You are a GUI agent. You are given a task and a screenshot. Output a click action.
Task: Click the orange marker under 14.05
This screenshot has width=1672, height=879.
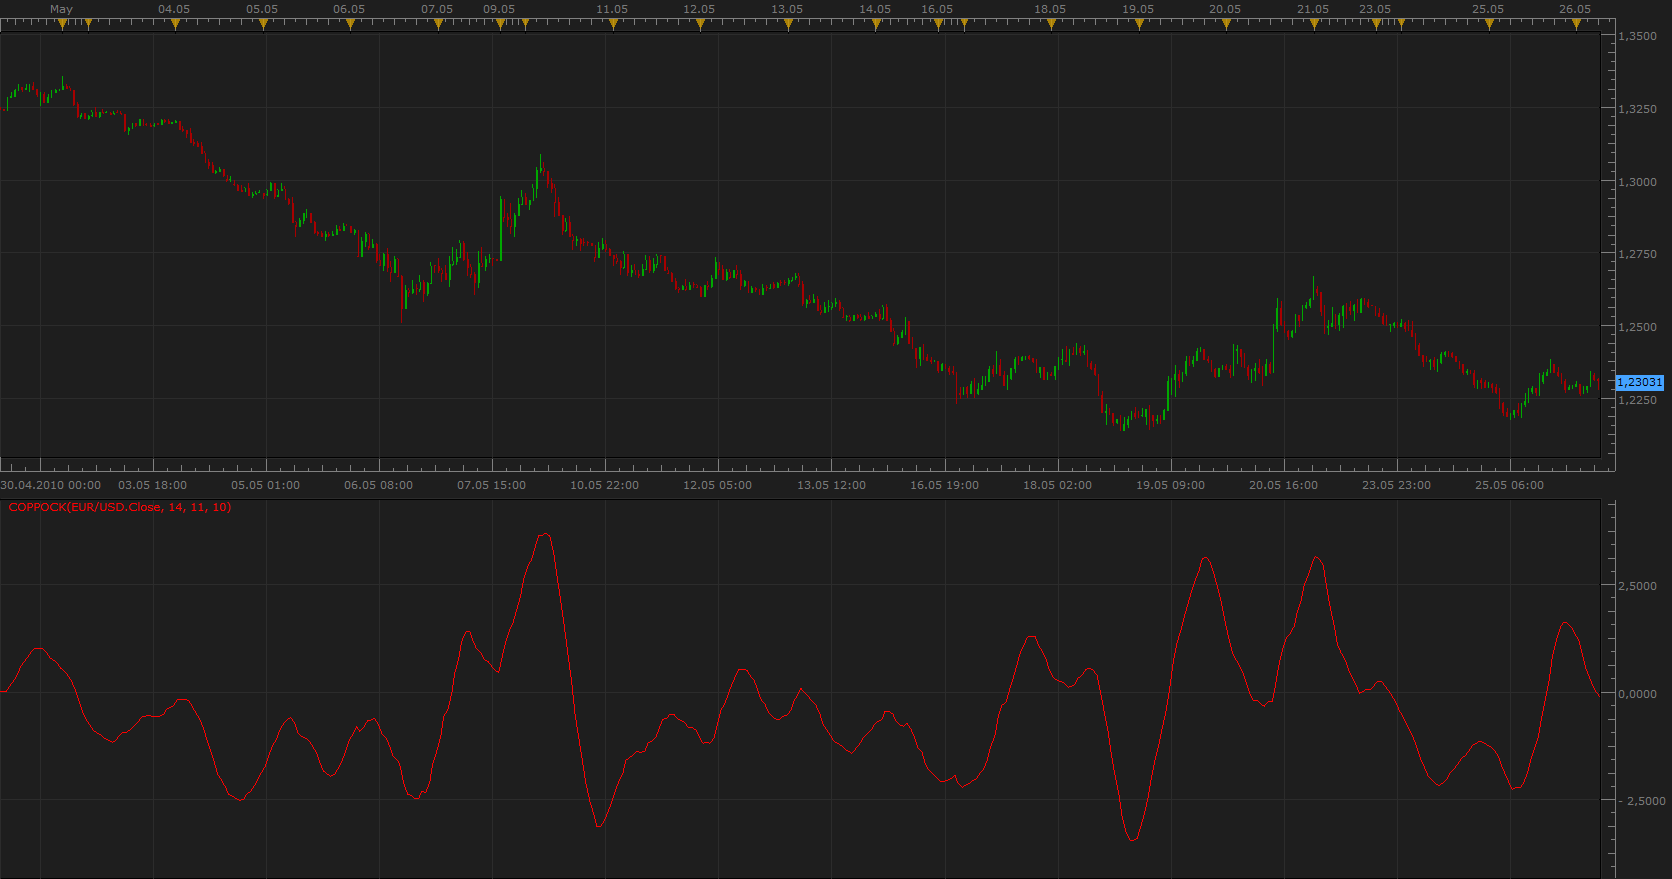coord(876,24)
